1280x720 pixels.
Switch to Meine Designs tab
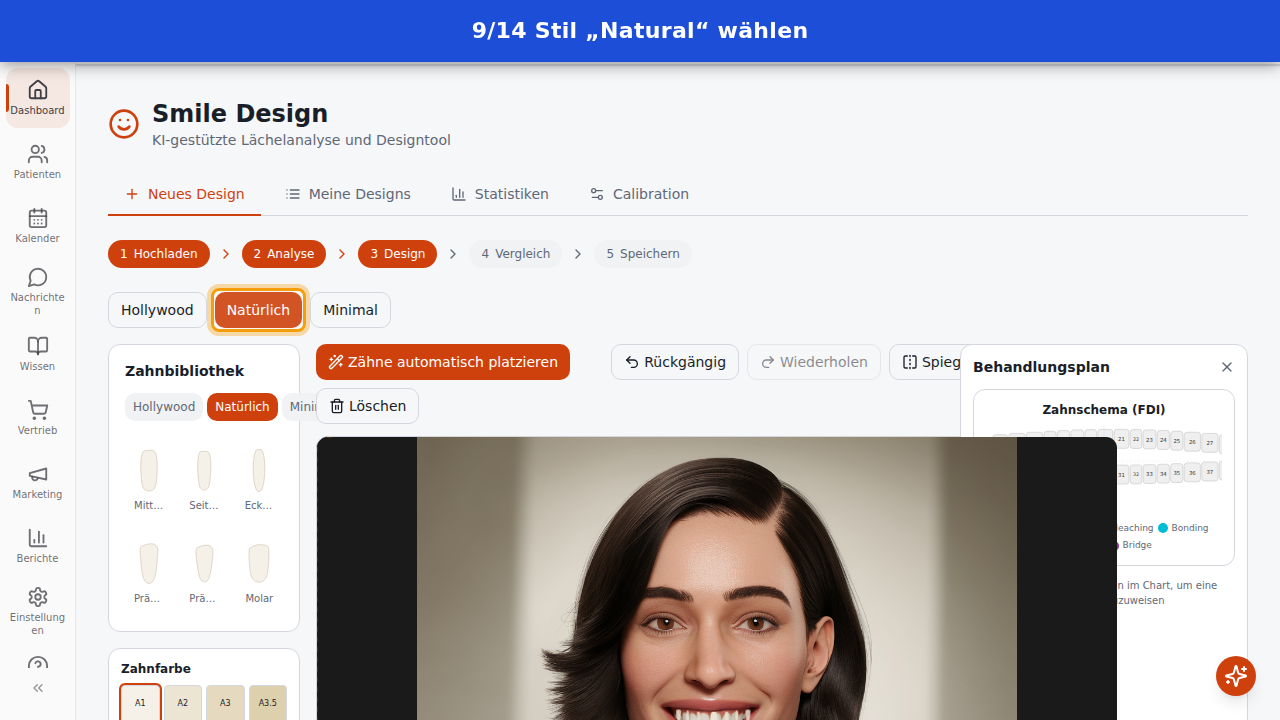348,194
